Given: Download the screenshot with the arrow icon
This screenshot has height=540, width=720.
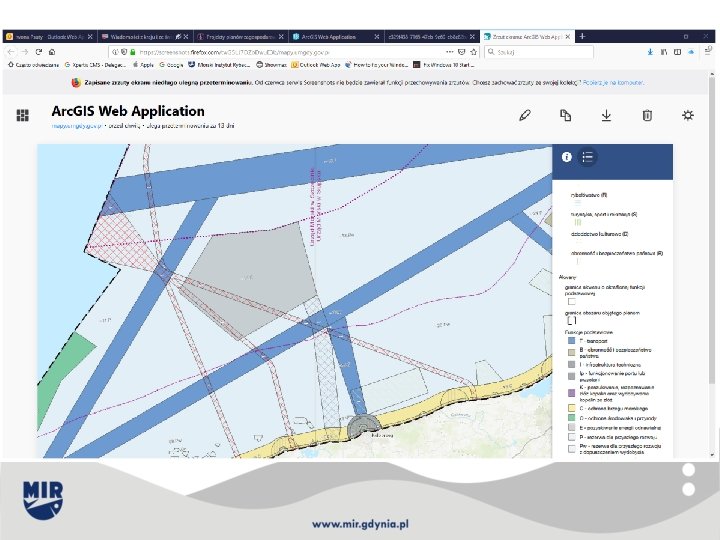Looking at the screenshot, I should (x=606, y=115).
